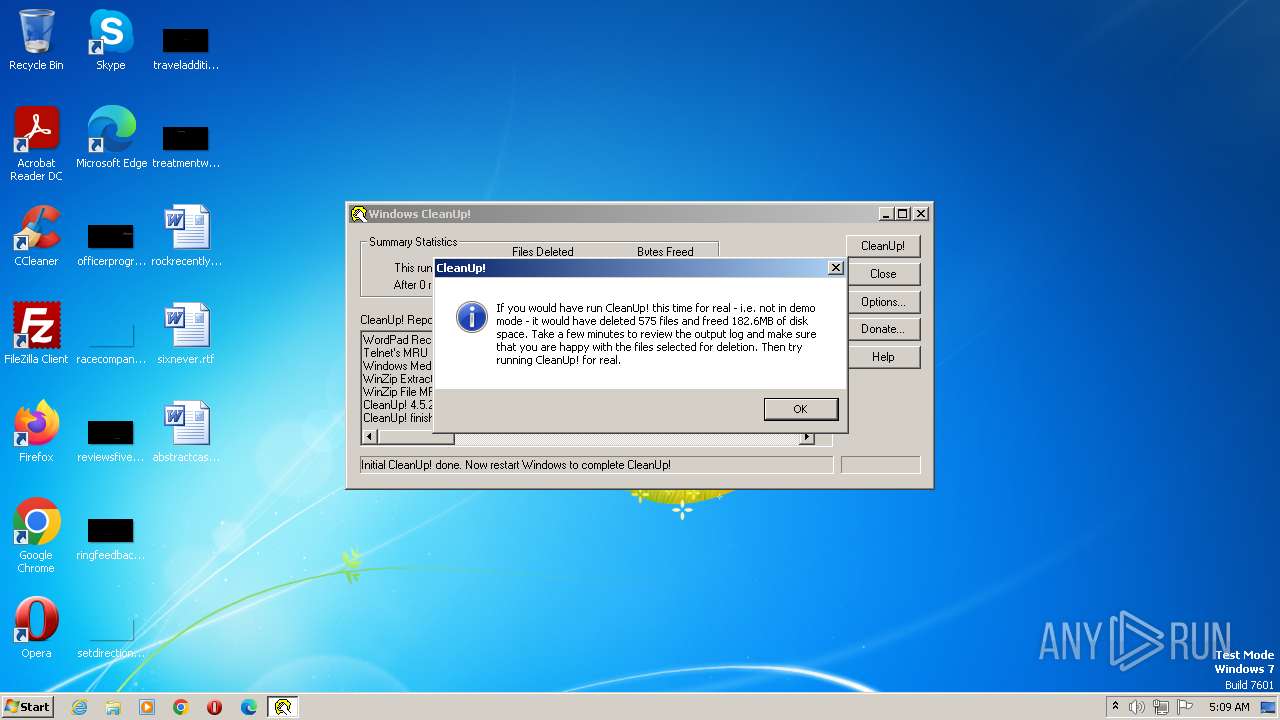Screen dimensions: 1280x720
Task: Show hidden system tray icons
Action: click(1115, 706)
